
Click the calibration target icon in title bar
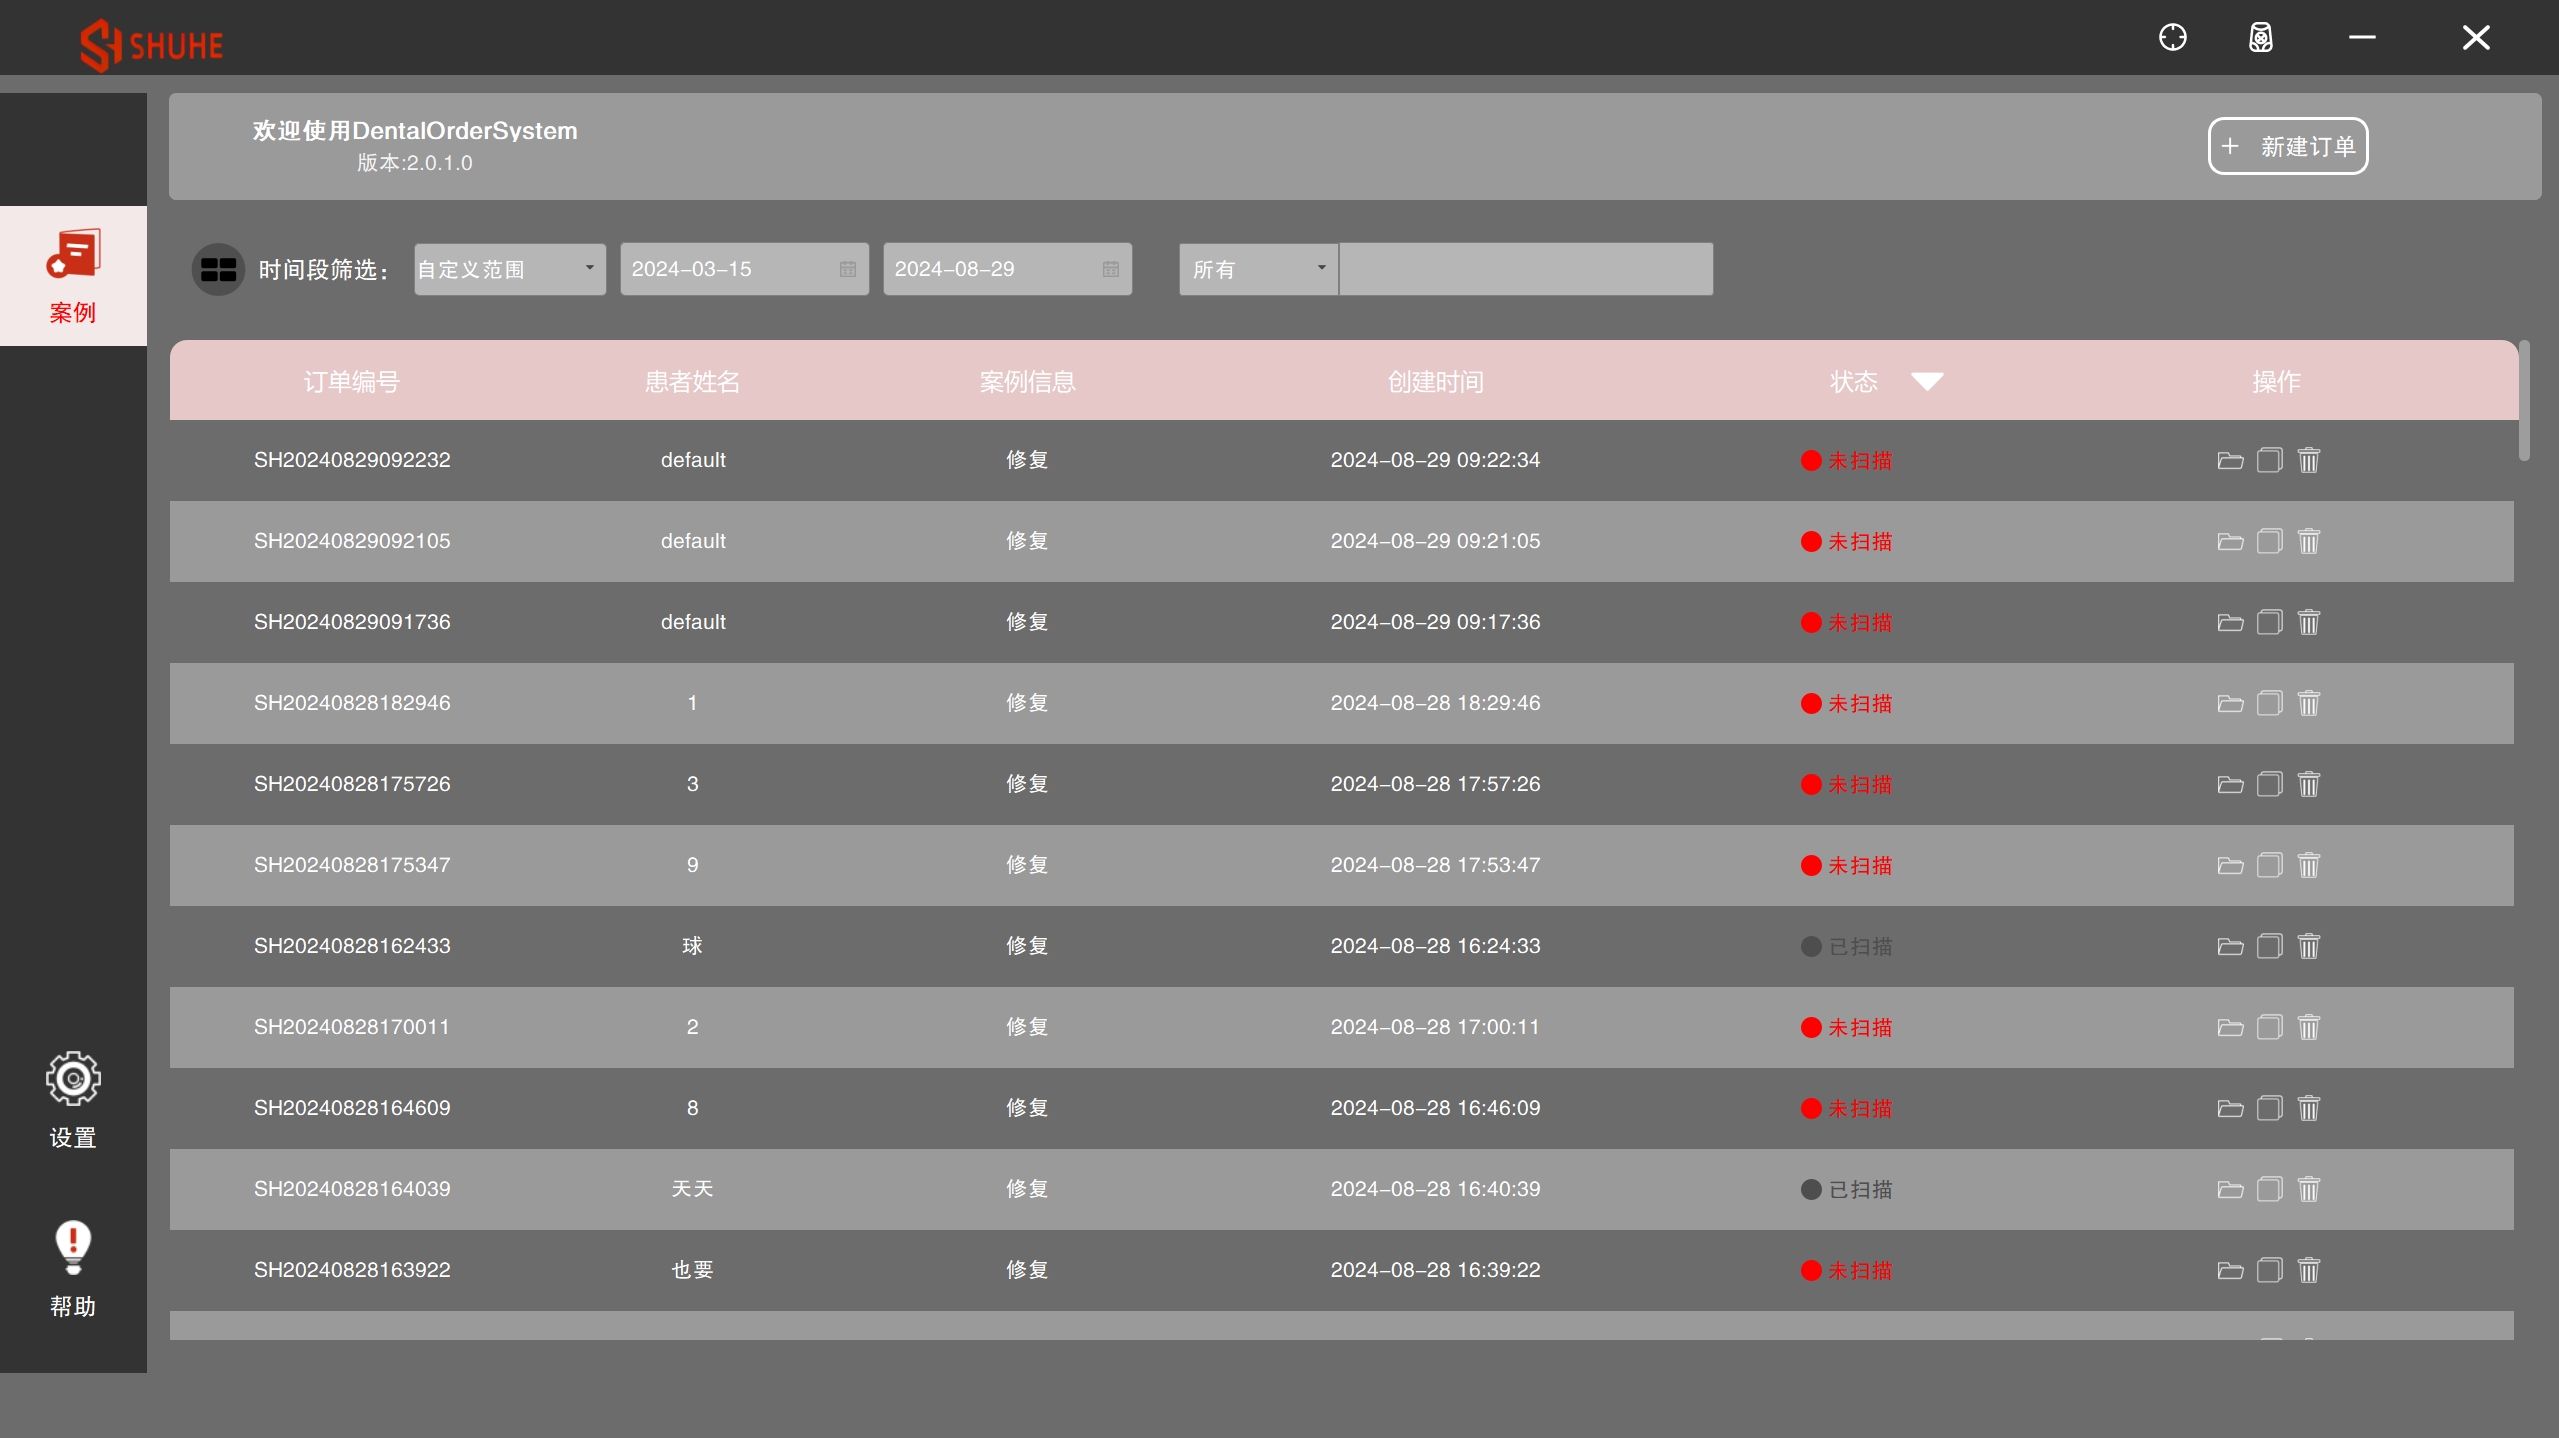click(2172, 38)
